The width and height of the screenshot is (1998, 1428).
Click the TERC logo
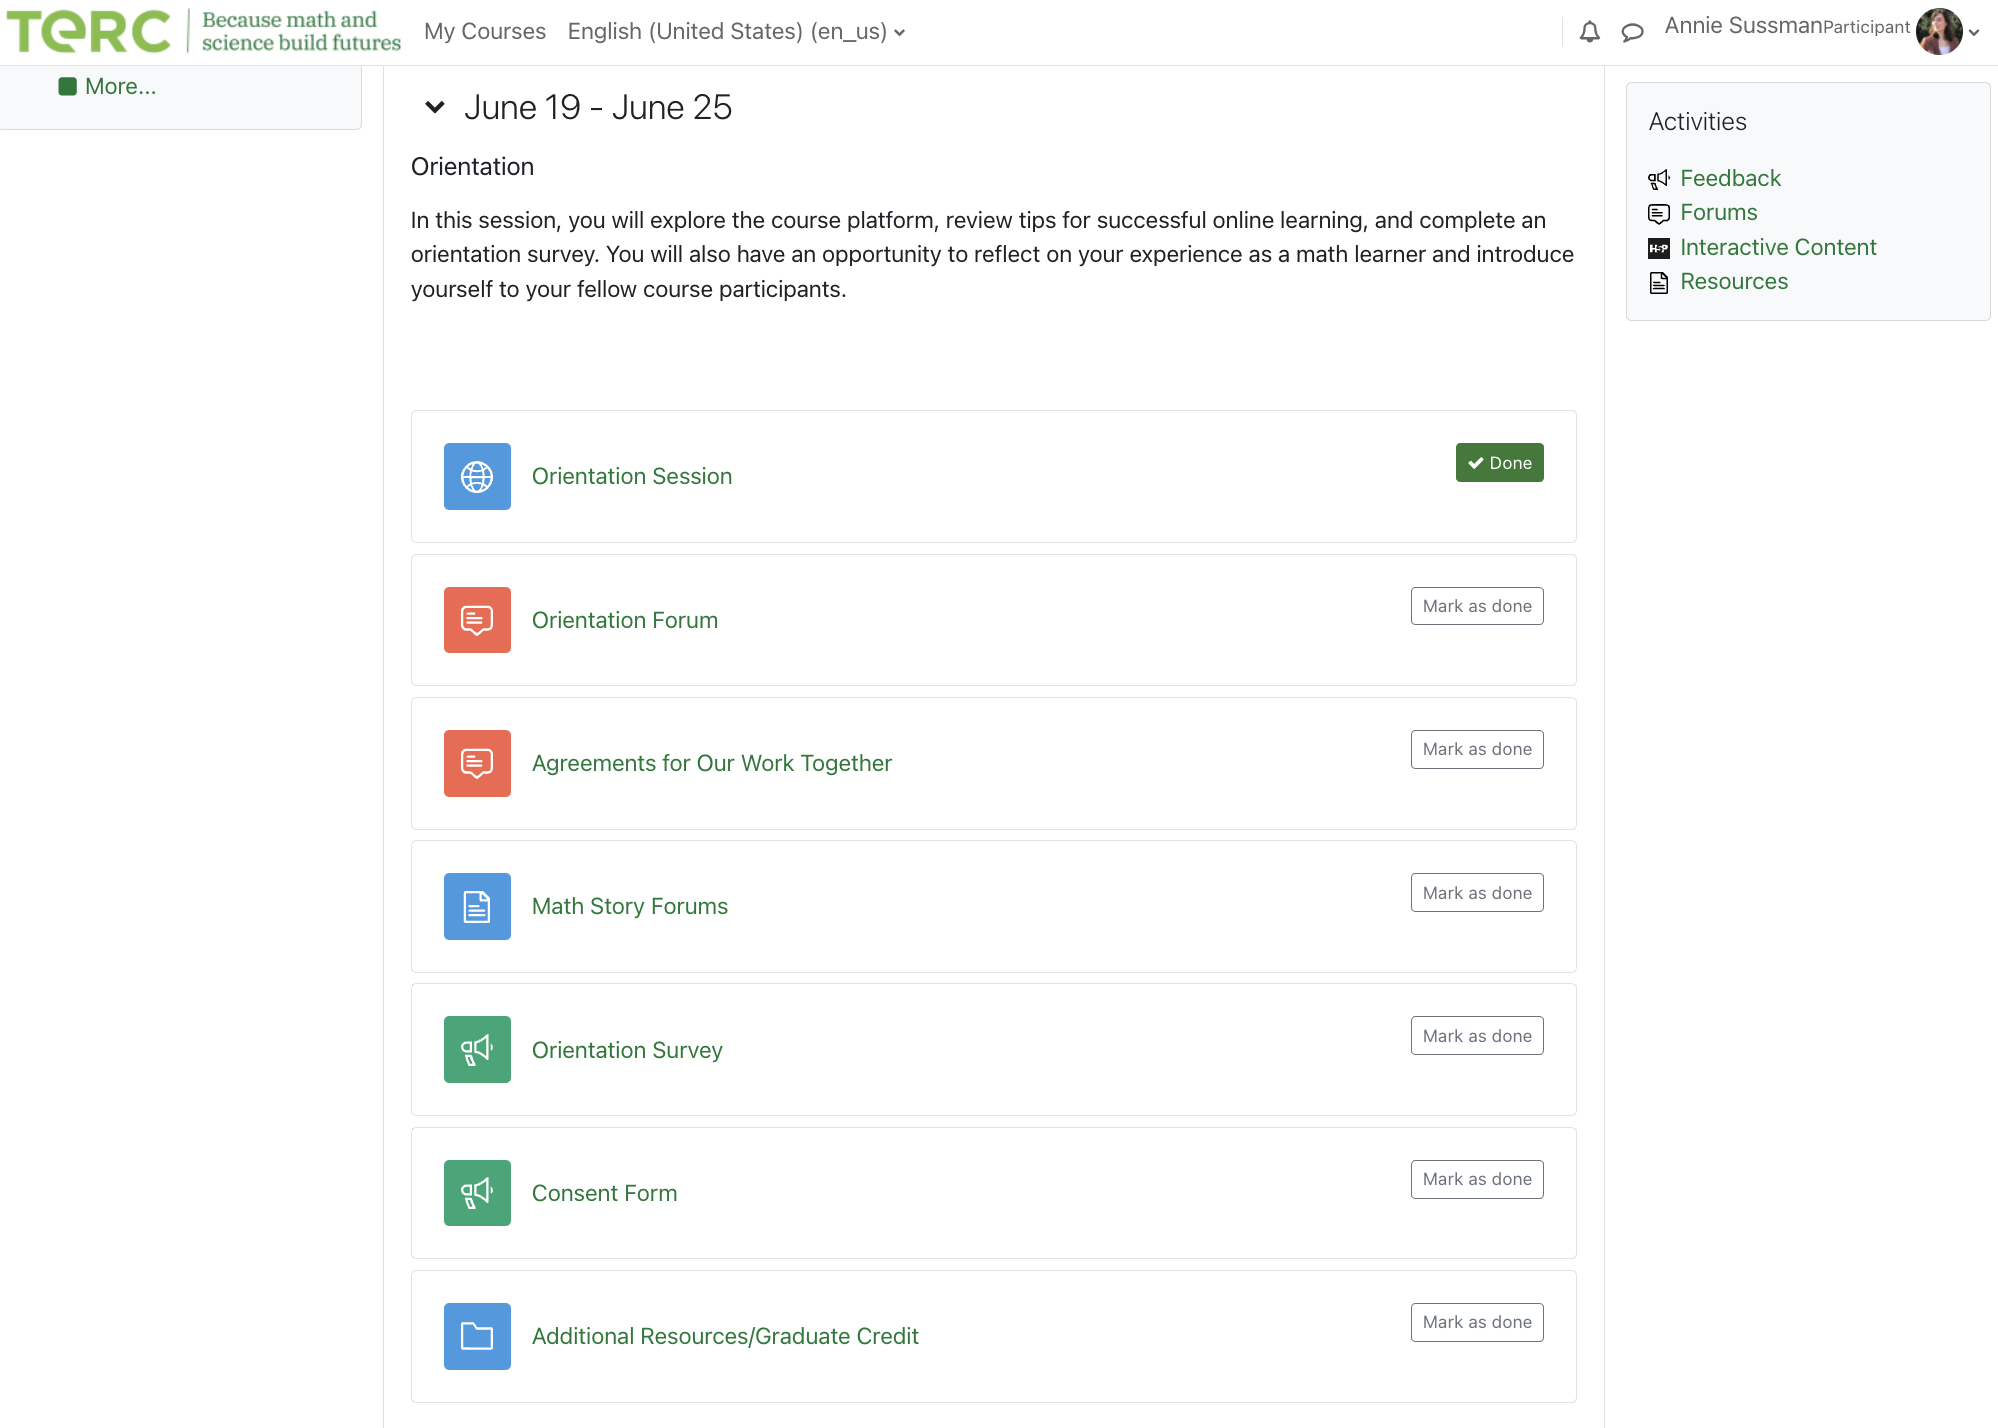pos(203,31)
